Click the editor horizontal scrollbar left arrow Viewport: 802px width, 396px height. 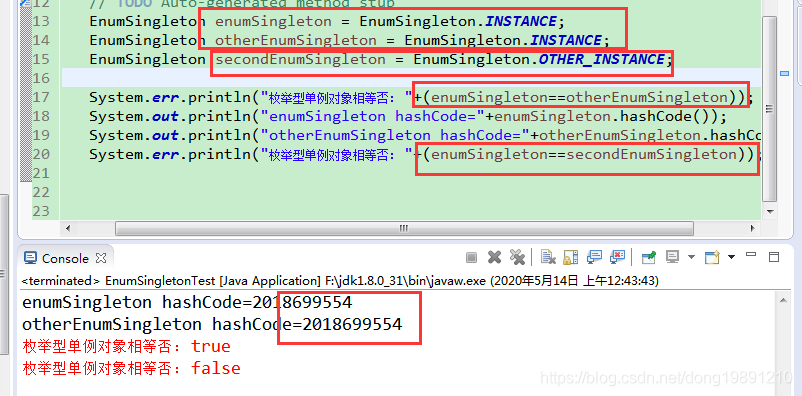[68, 228]
